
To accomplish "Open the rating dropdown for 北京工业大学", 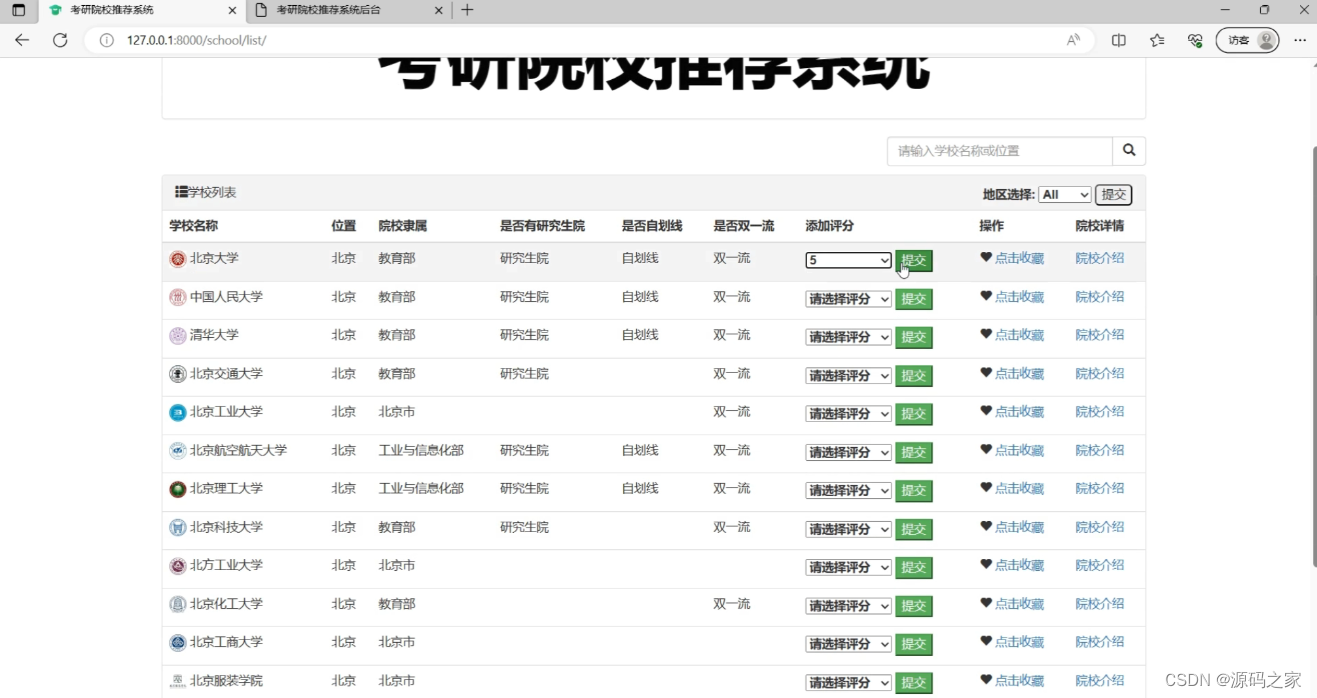I will (x=848, y=414).
